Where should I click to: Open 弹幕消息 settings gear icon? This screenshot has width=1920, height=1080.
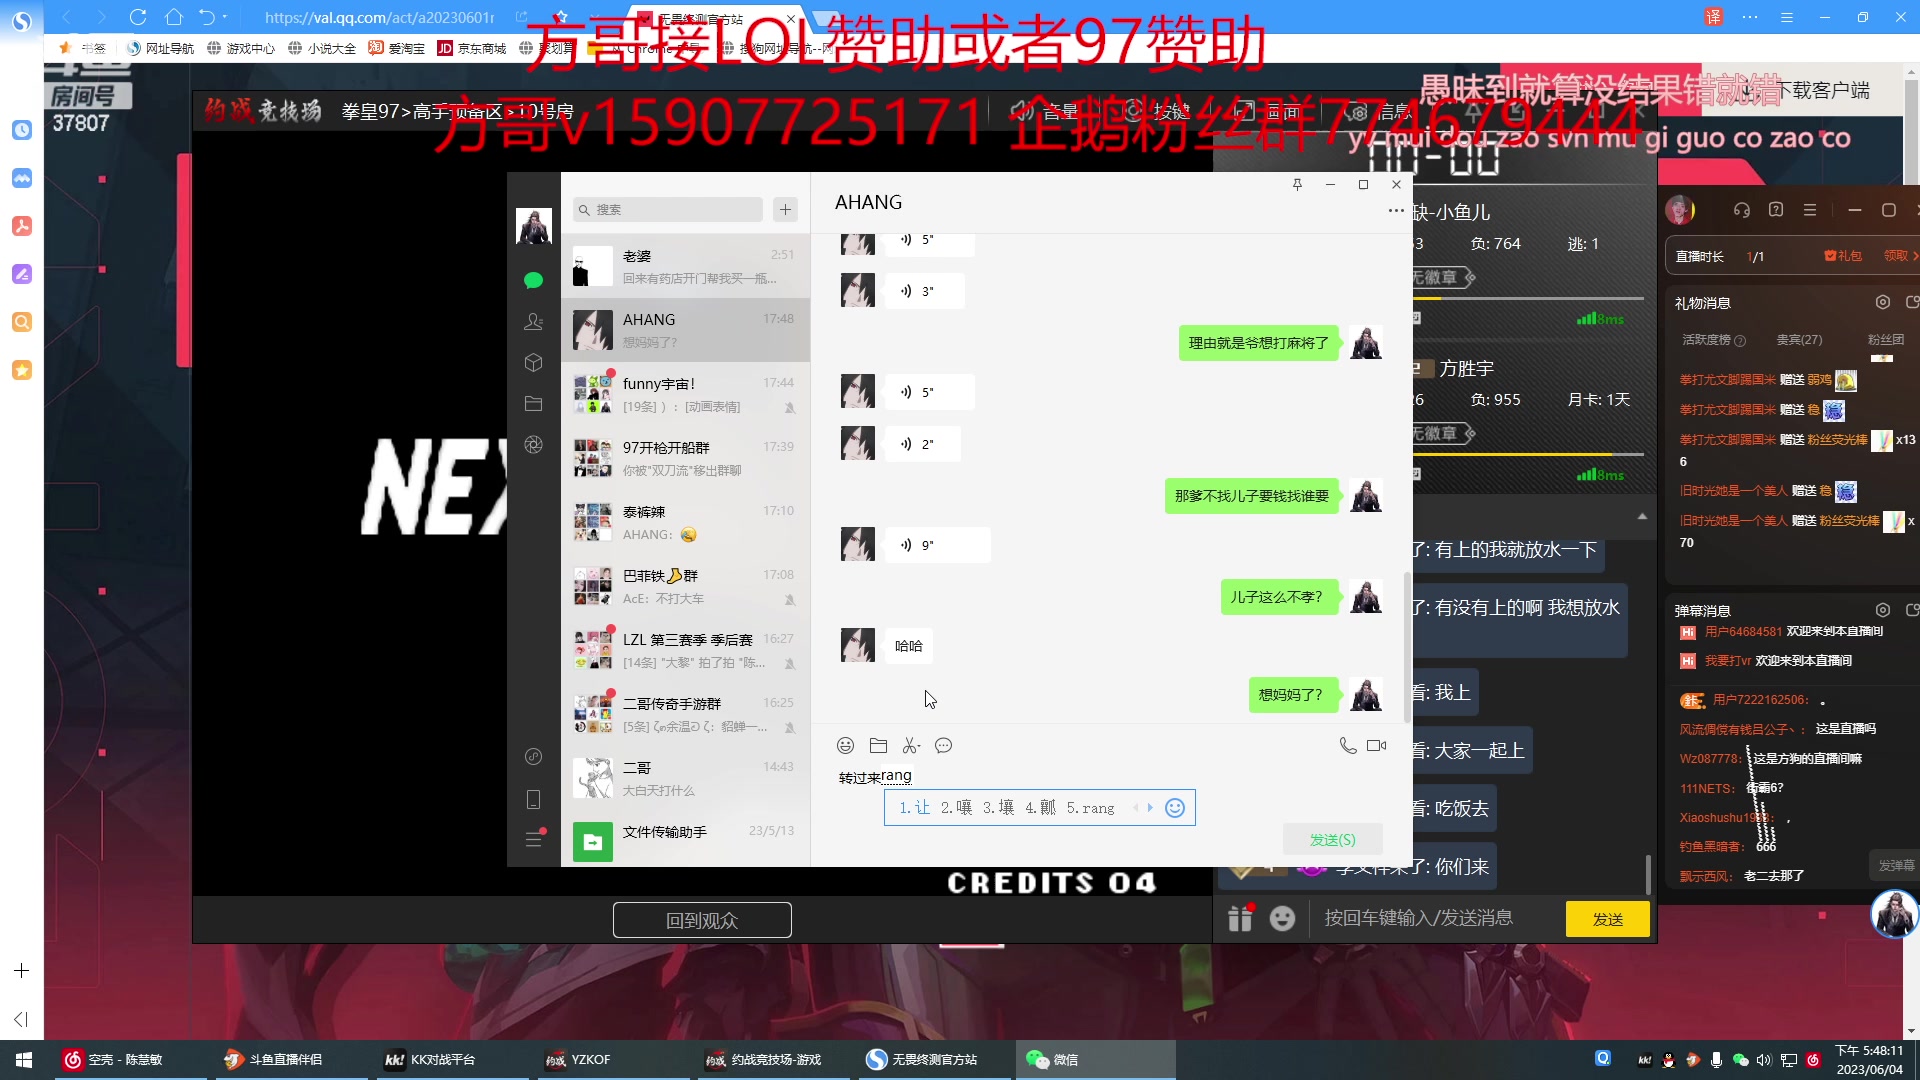pos(1883,610)
